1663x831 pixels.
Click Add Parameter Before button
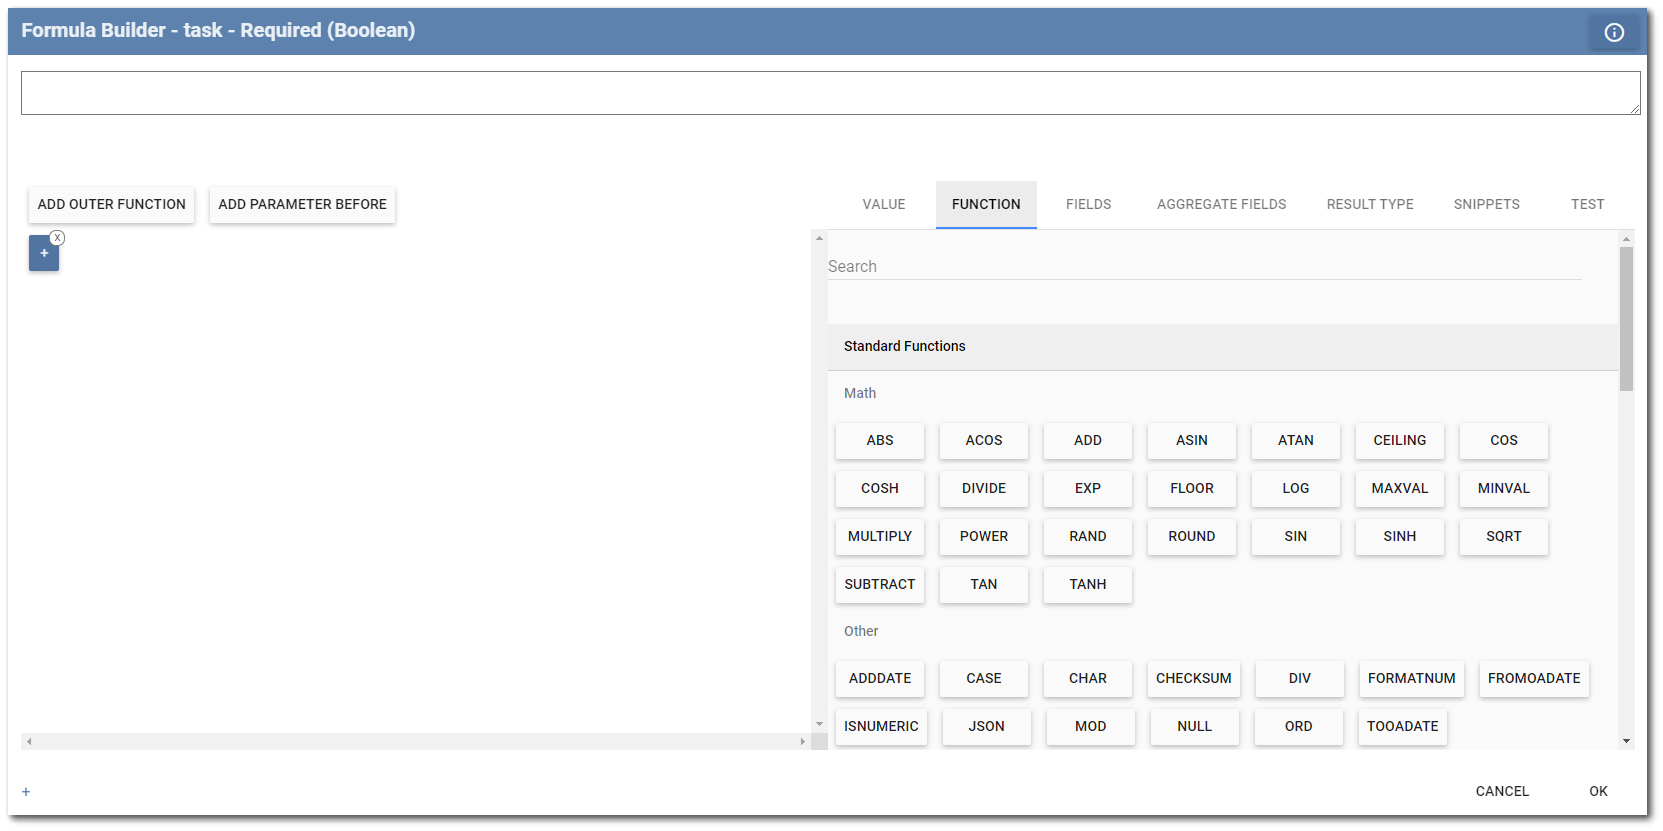tap(302, 204)
